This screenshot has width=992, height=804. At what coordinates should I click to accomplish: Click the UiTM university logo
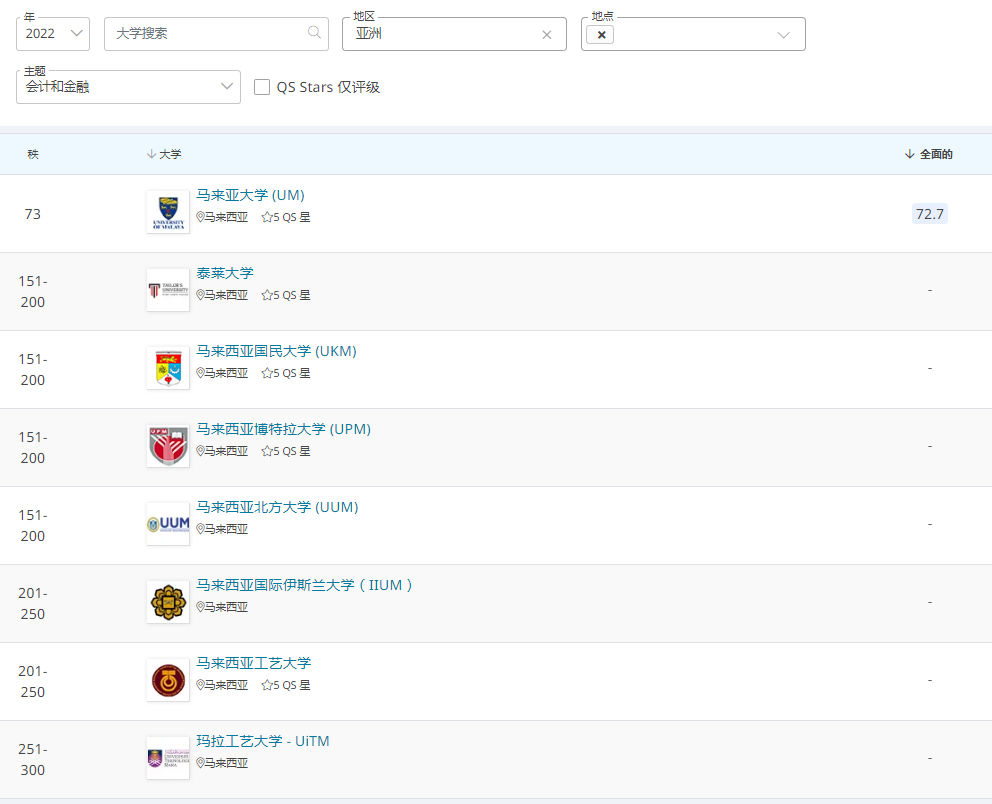pos(167,758)
